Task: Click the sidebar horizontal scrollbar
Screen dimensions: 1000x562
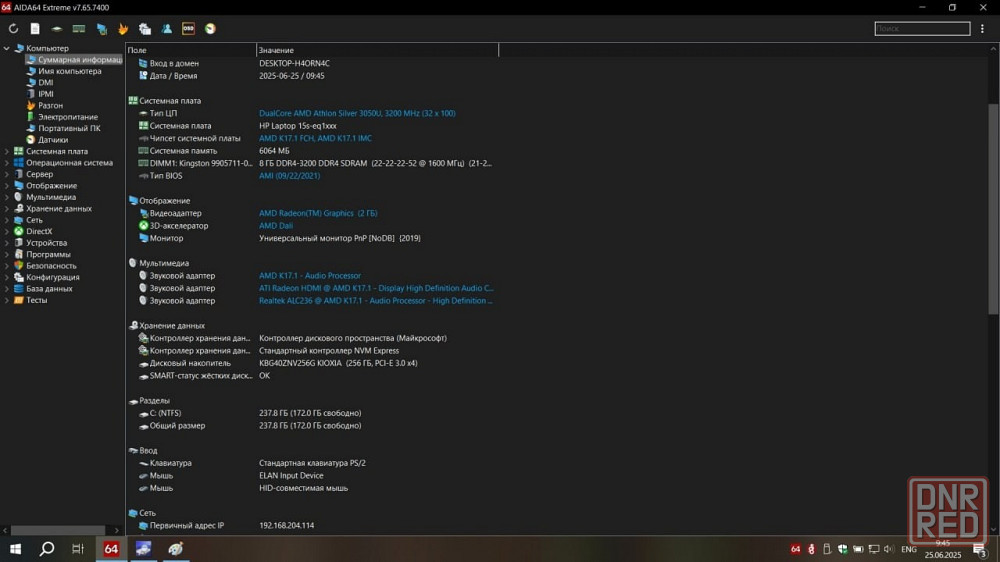Action: pos(58,530)
